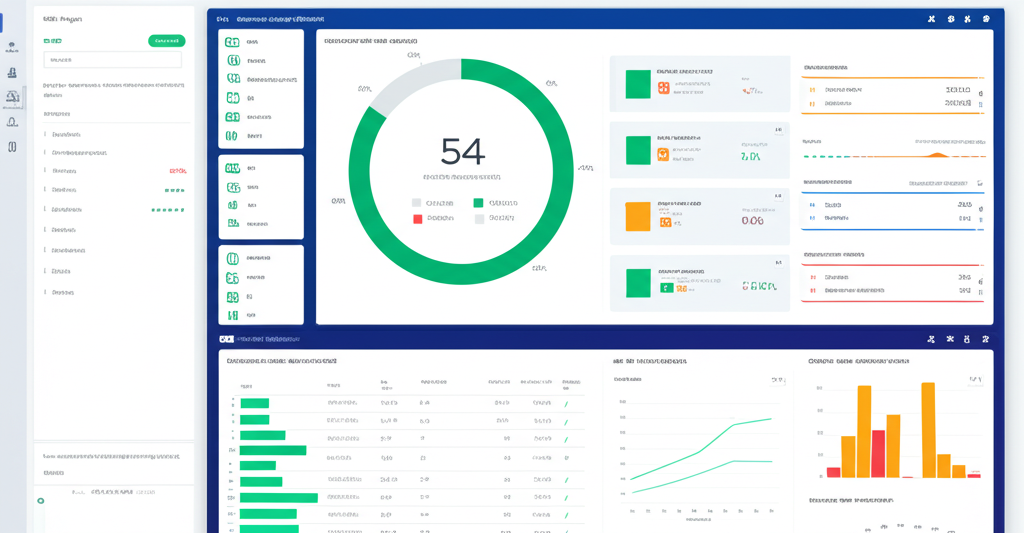Select the "54" value inside the donut chart
1024x533 pixels.
coord(462,152)
